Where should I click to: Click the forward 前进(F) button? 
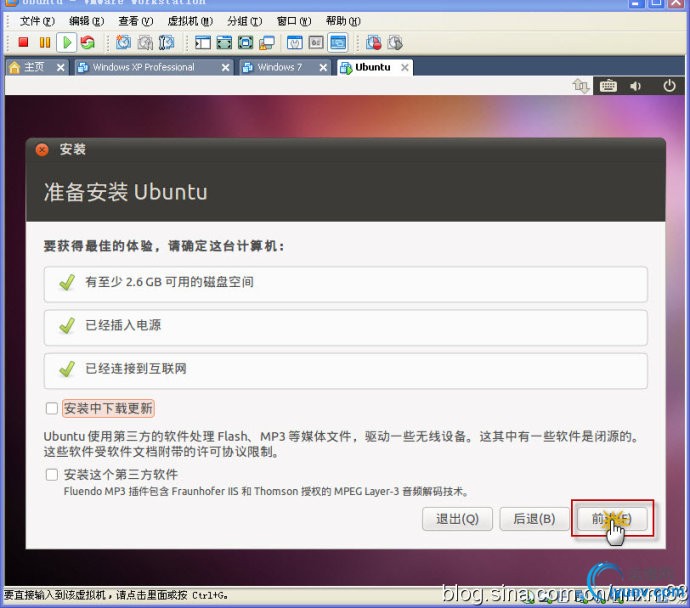(612, 519)
